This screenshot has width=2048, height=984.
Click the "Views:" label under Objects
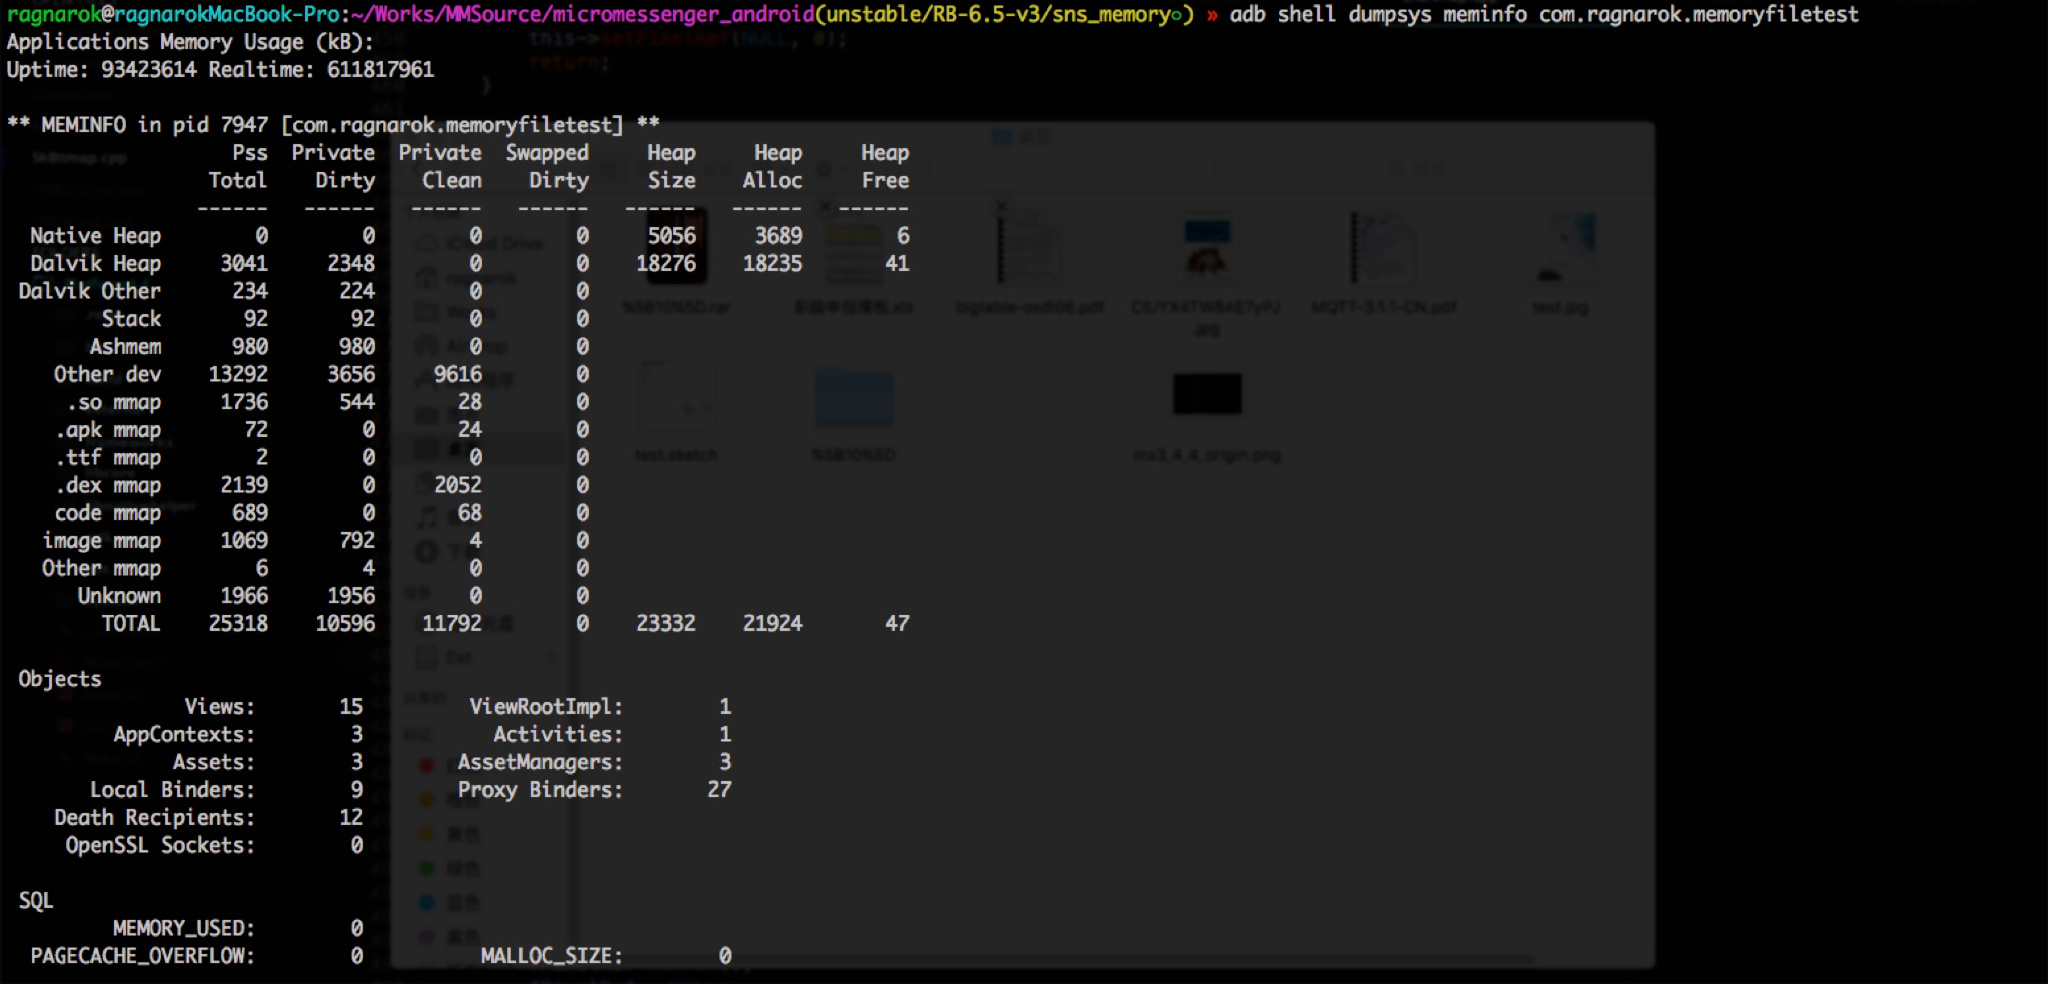(220, 707)
